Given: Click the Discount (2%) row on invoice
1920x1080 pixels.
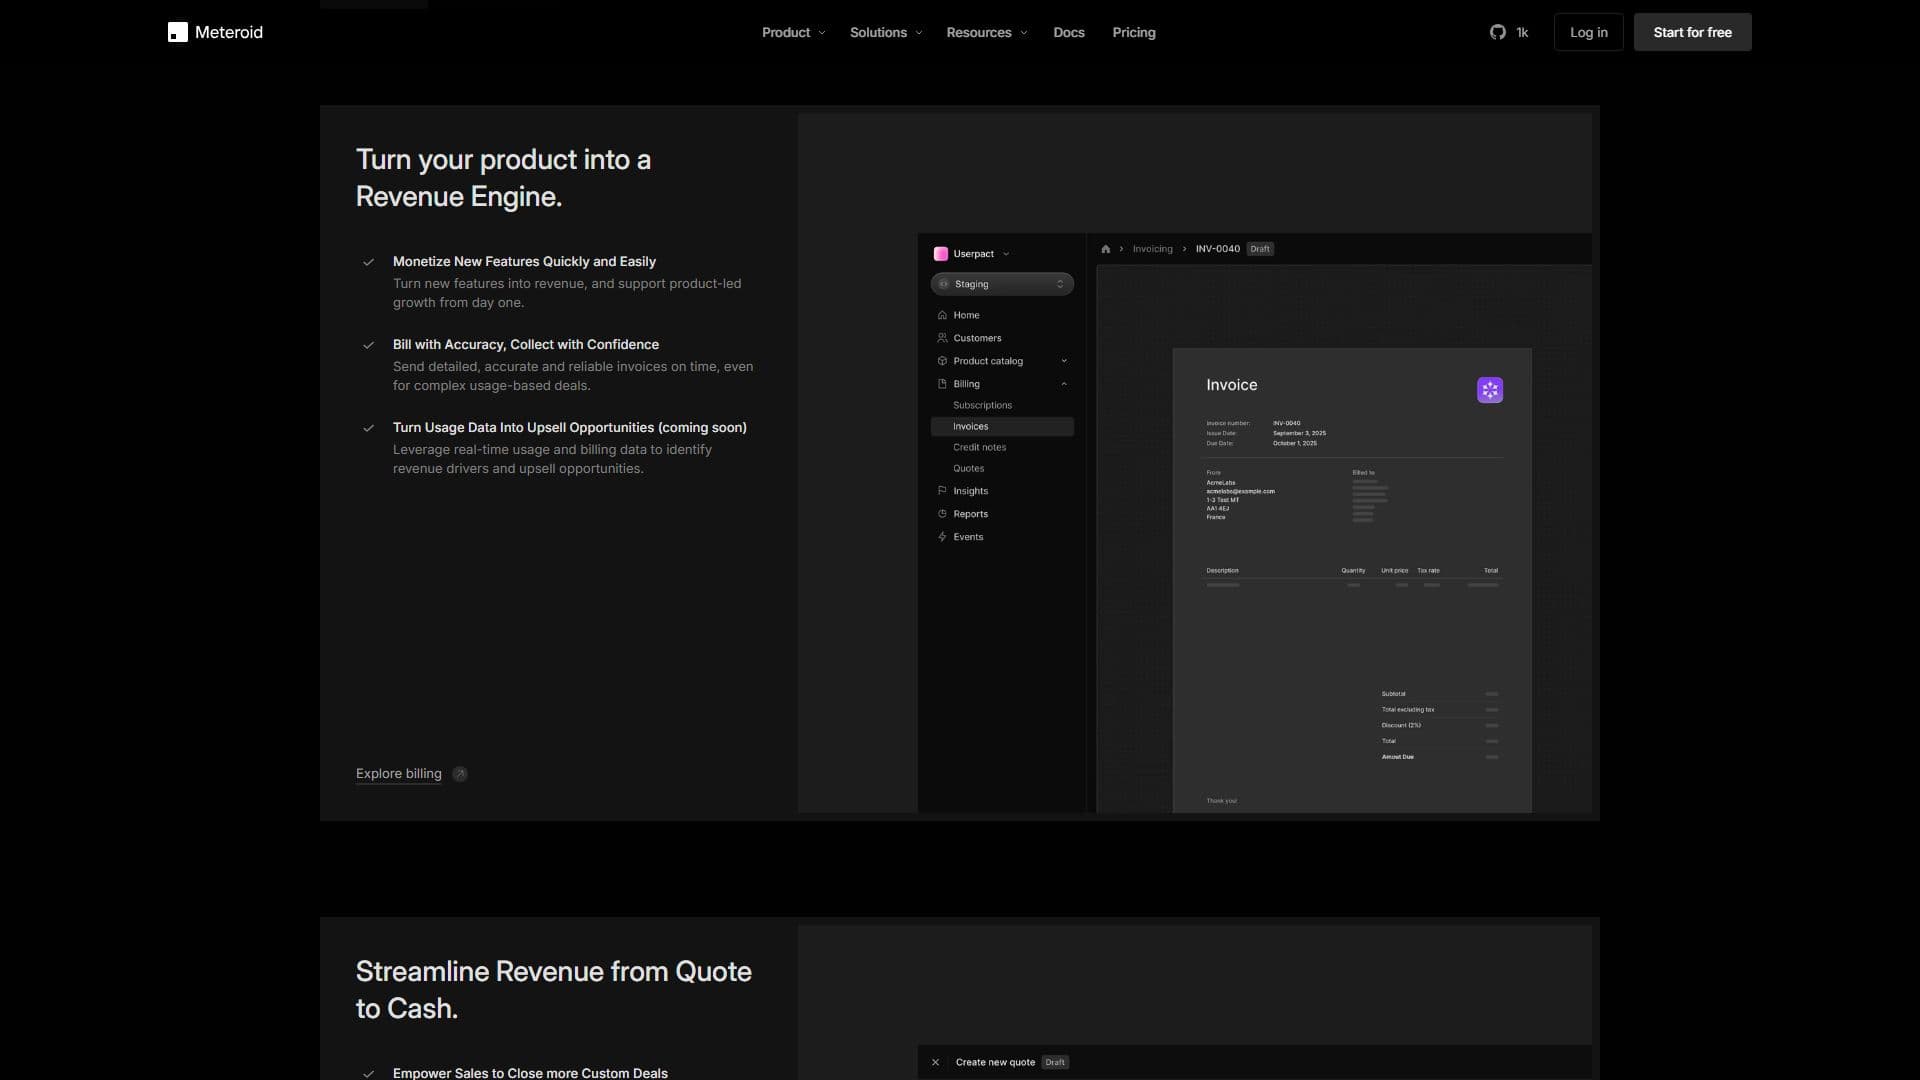Looking at the screenshot, I should click(x=1440, y=725).
